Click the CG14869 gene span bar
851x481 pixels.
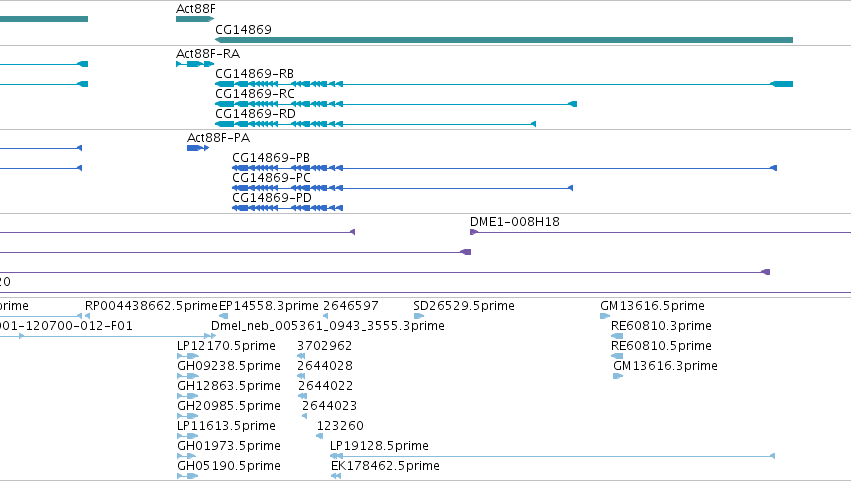pyautogui.click(x=504, y=40)
